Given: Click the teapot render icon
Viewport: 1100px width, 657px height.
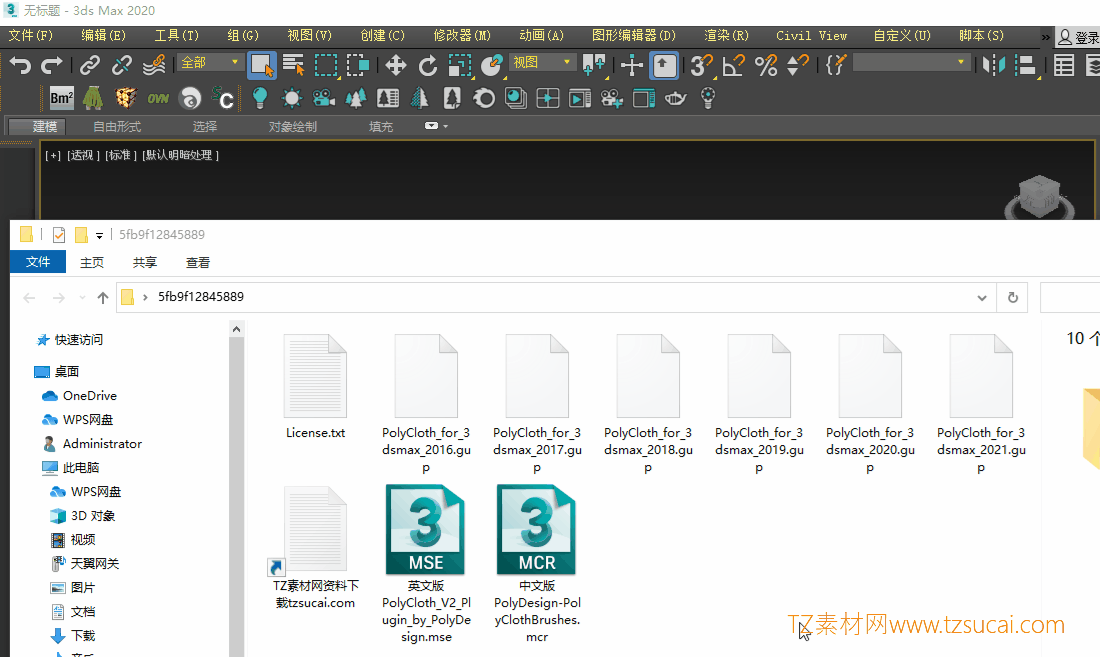Looking at the screenshot, I should tap(675, 98).
